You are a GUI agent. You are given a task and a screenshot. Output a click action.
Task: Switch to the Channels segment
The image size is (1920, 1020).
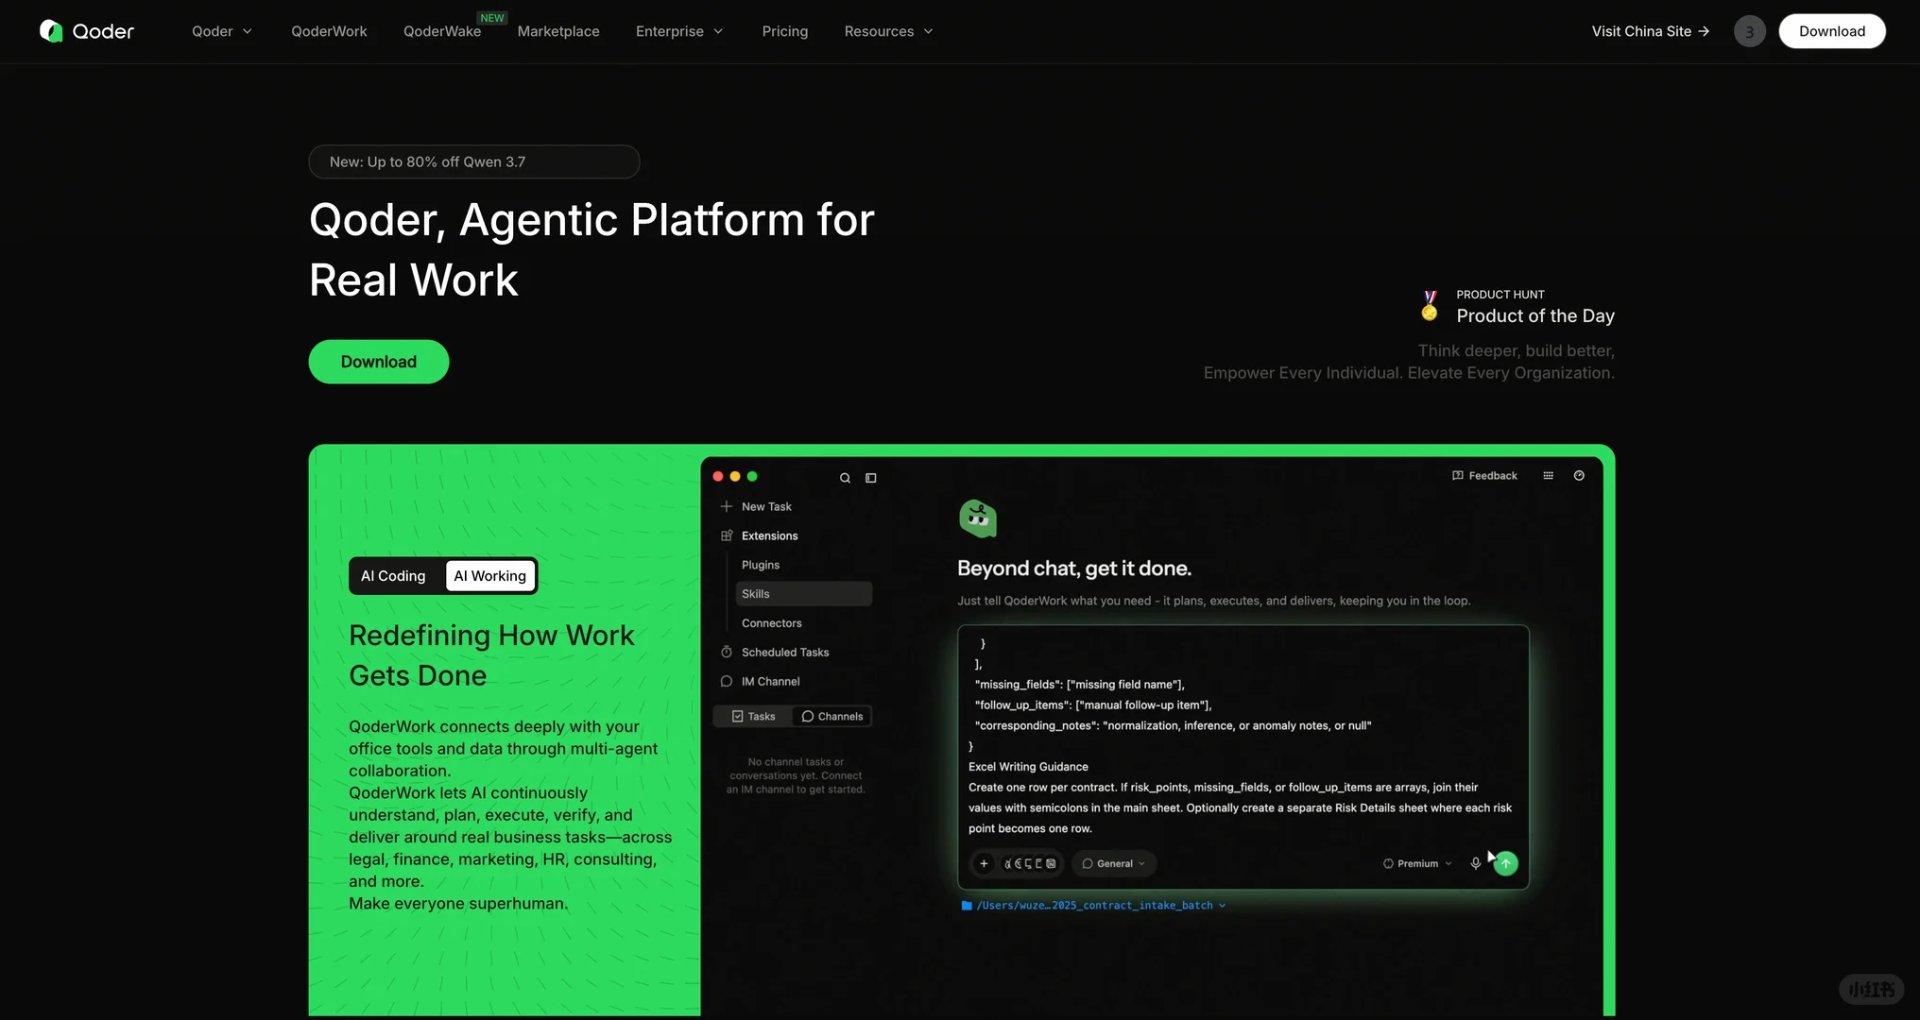832,716
